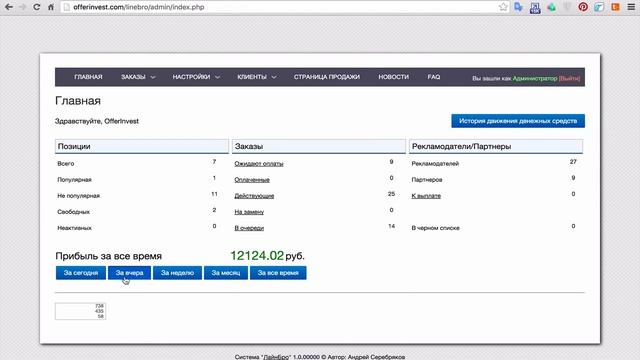Open the К выплате link
Screen dimensions: 640x360
426,196
